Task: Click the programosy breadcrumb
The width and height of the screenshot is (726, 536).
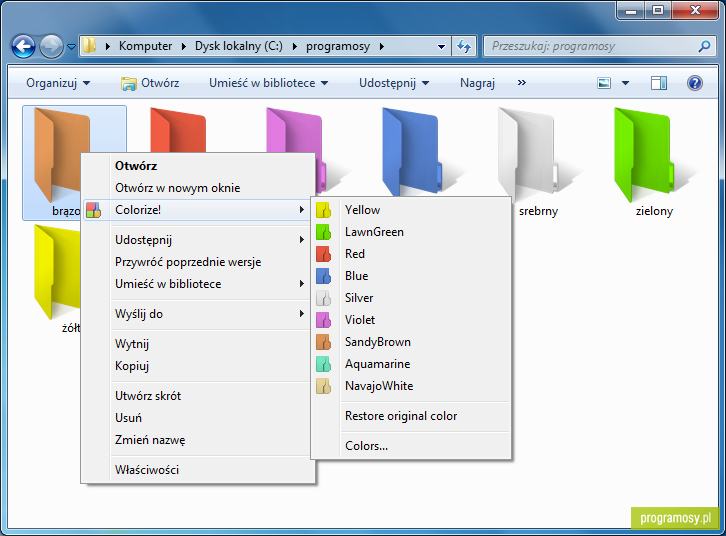Action: (x=338, y=46)
